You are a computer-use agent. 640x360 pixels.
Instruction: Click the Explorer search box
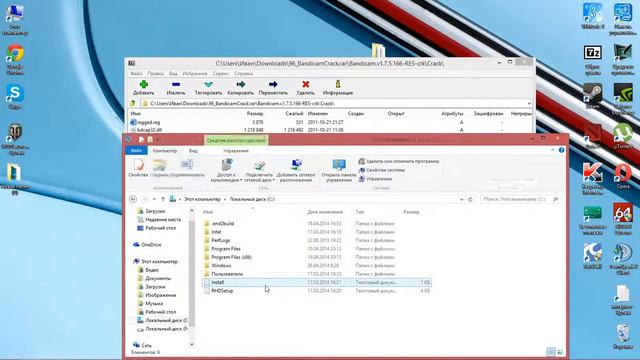click(520, 199)
